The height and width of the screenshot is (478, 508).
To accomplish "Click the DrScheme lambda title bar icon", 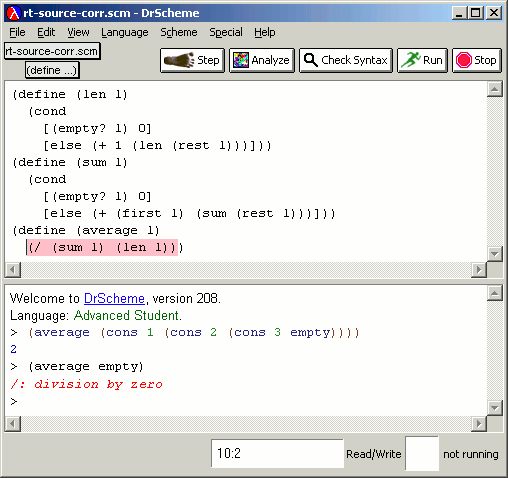I will click(14, 13).
